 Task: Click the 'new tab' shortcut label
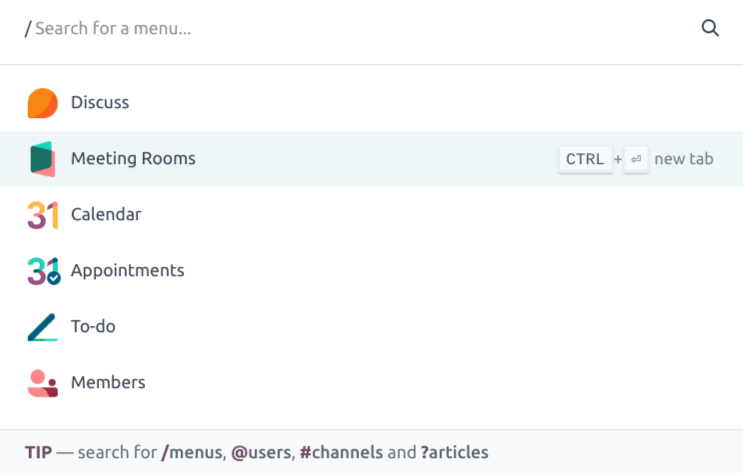pyautogui.click(x=684, y=159)
